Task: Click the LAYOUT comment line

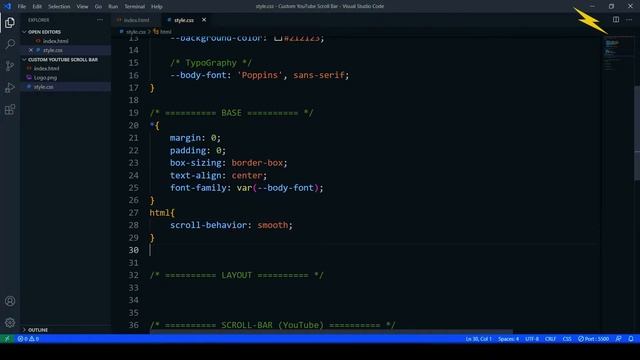Action: 236,275
